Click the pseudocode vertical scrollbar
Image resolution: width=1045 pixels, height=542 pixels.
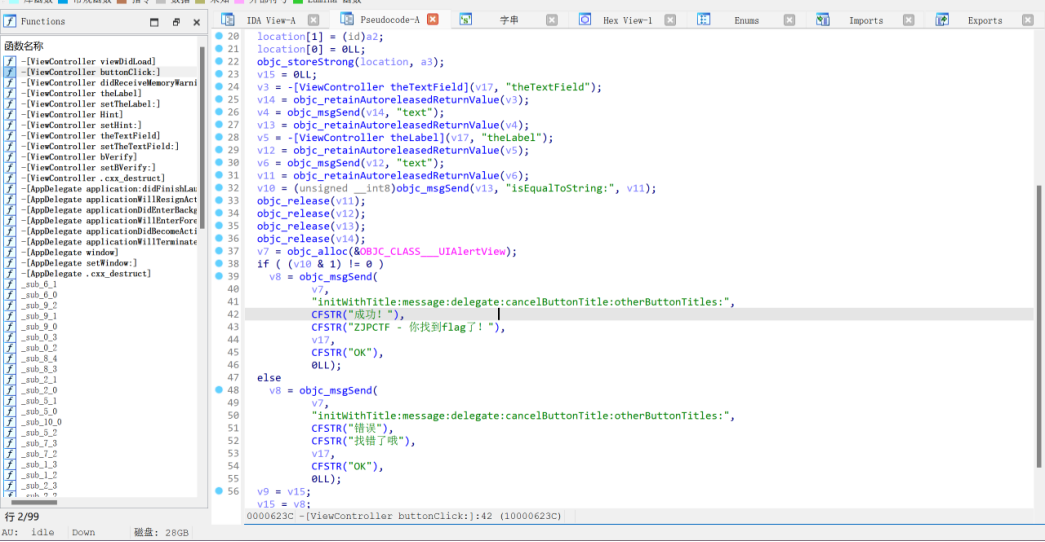click(1040, 327)
